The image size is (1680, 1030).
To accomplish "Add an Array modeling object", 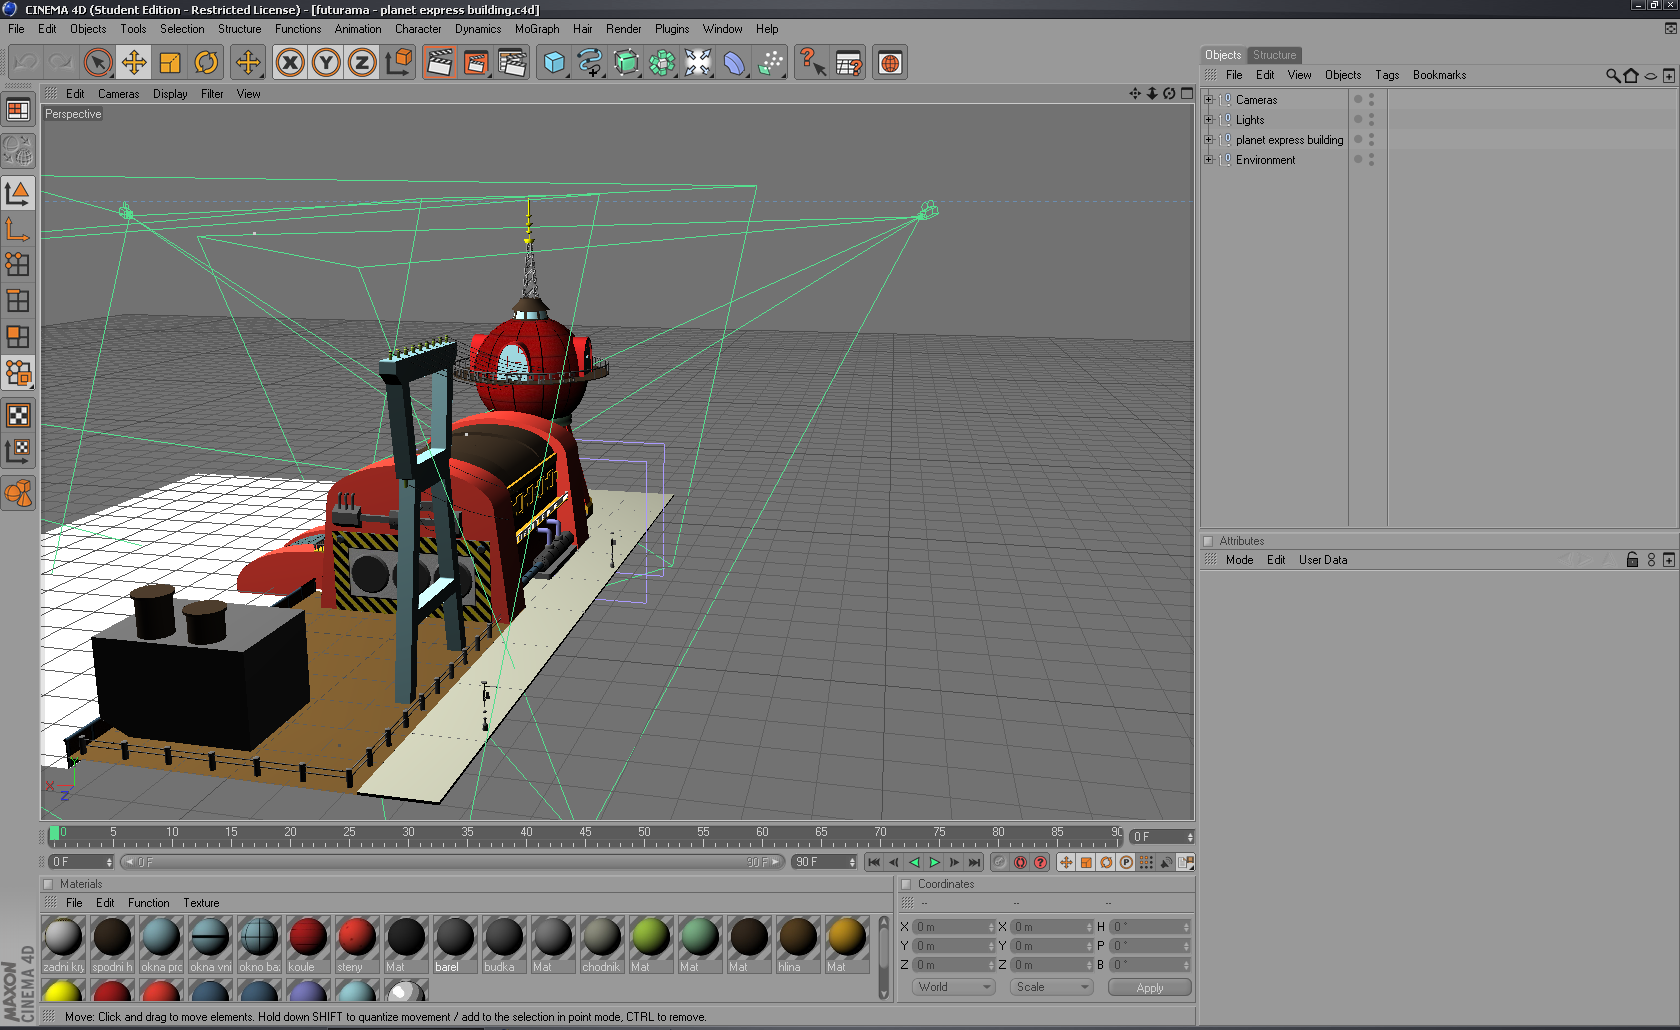I will [x=662, y=63].
